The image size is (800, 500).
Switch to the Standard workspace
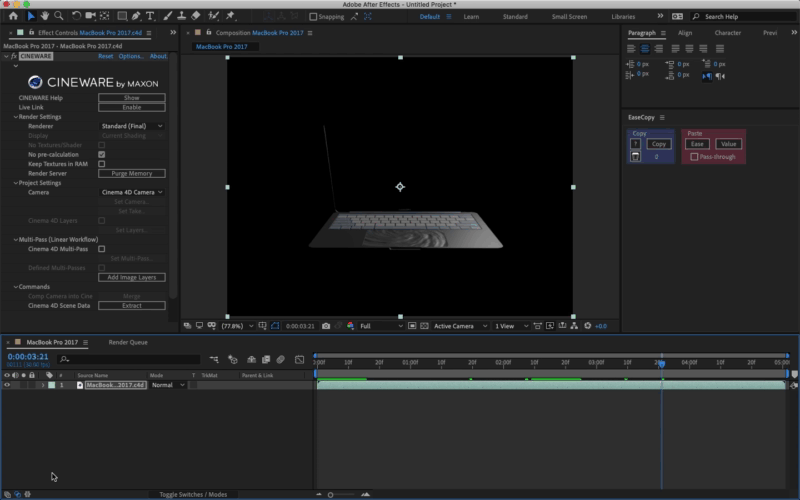coord(515,17)
